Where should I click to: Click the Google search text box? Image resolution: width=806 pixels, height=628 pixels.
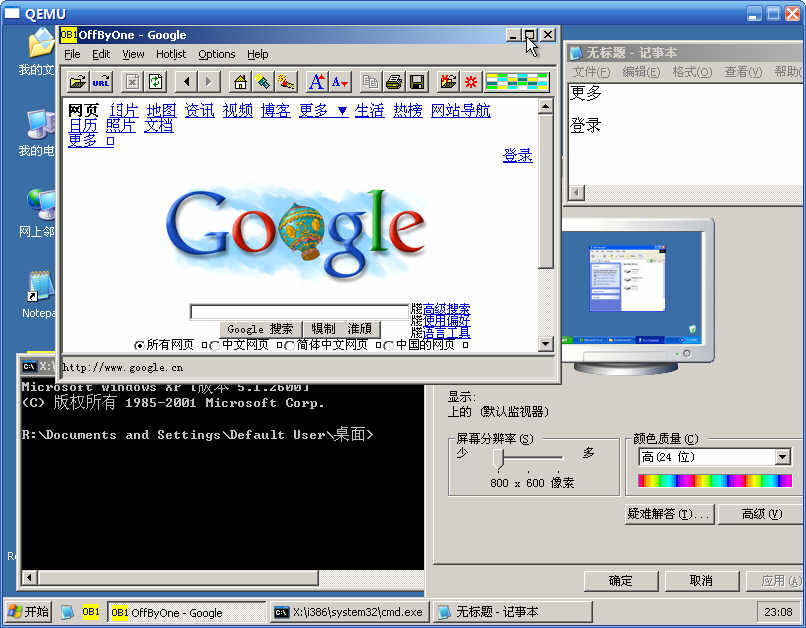[x=299, y=311]
